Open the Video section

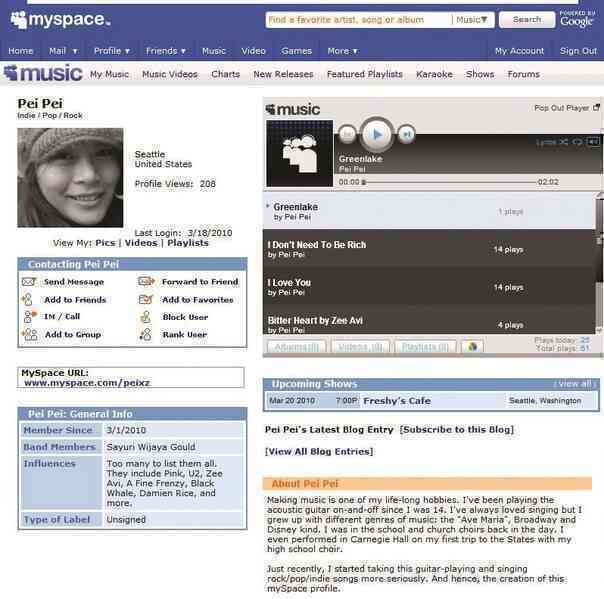(x=253, y=51)
